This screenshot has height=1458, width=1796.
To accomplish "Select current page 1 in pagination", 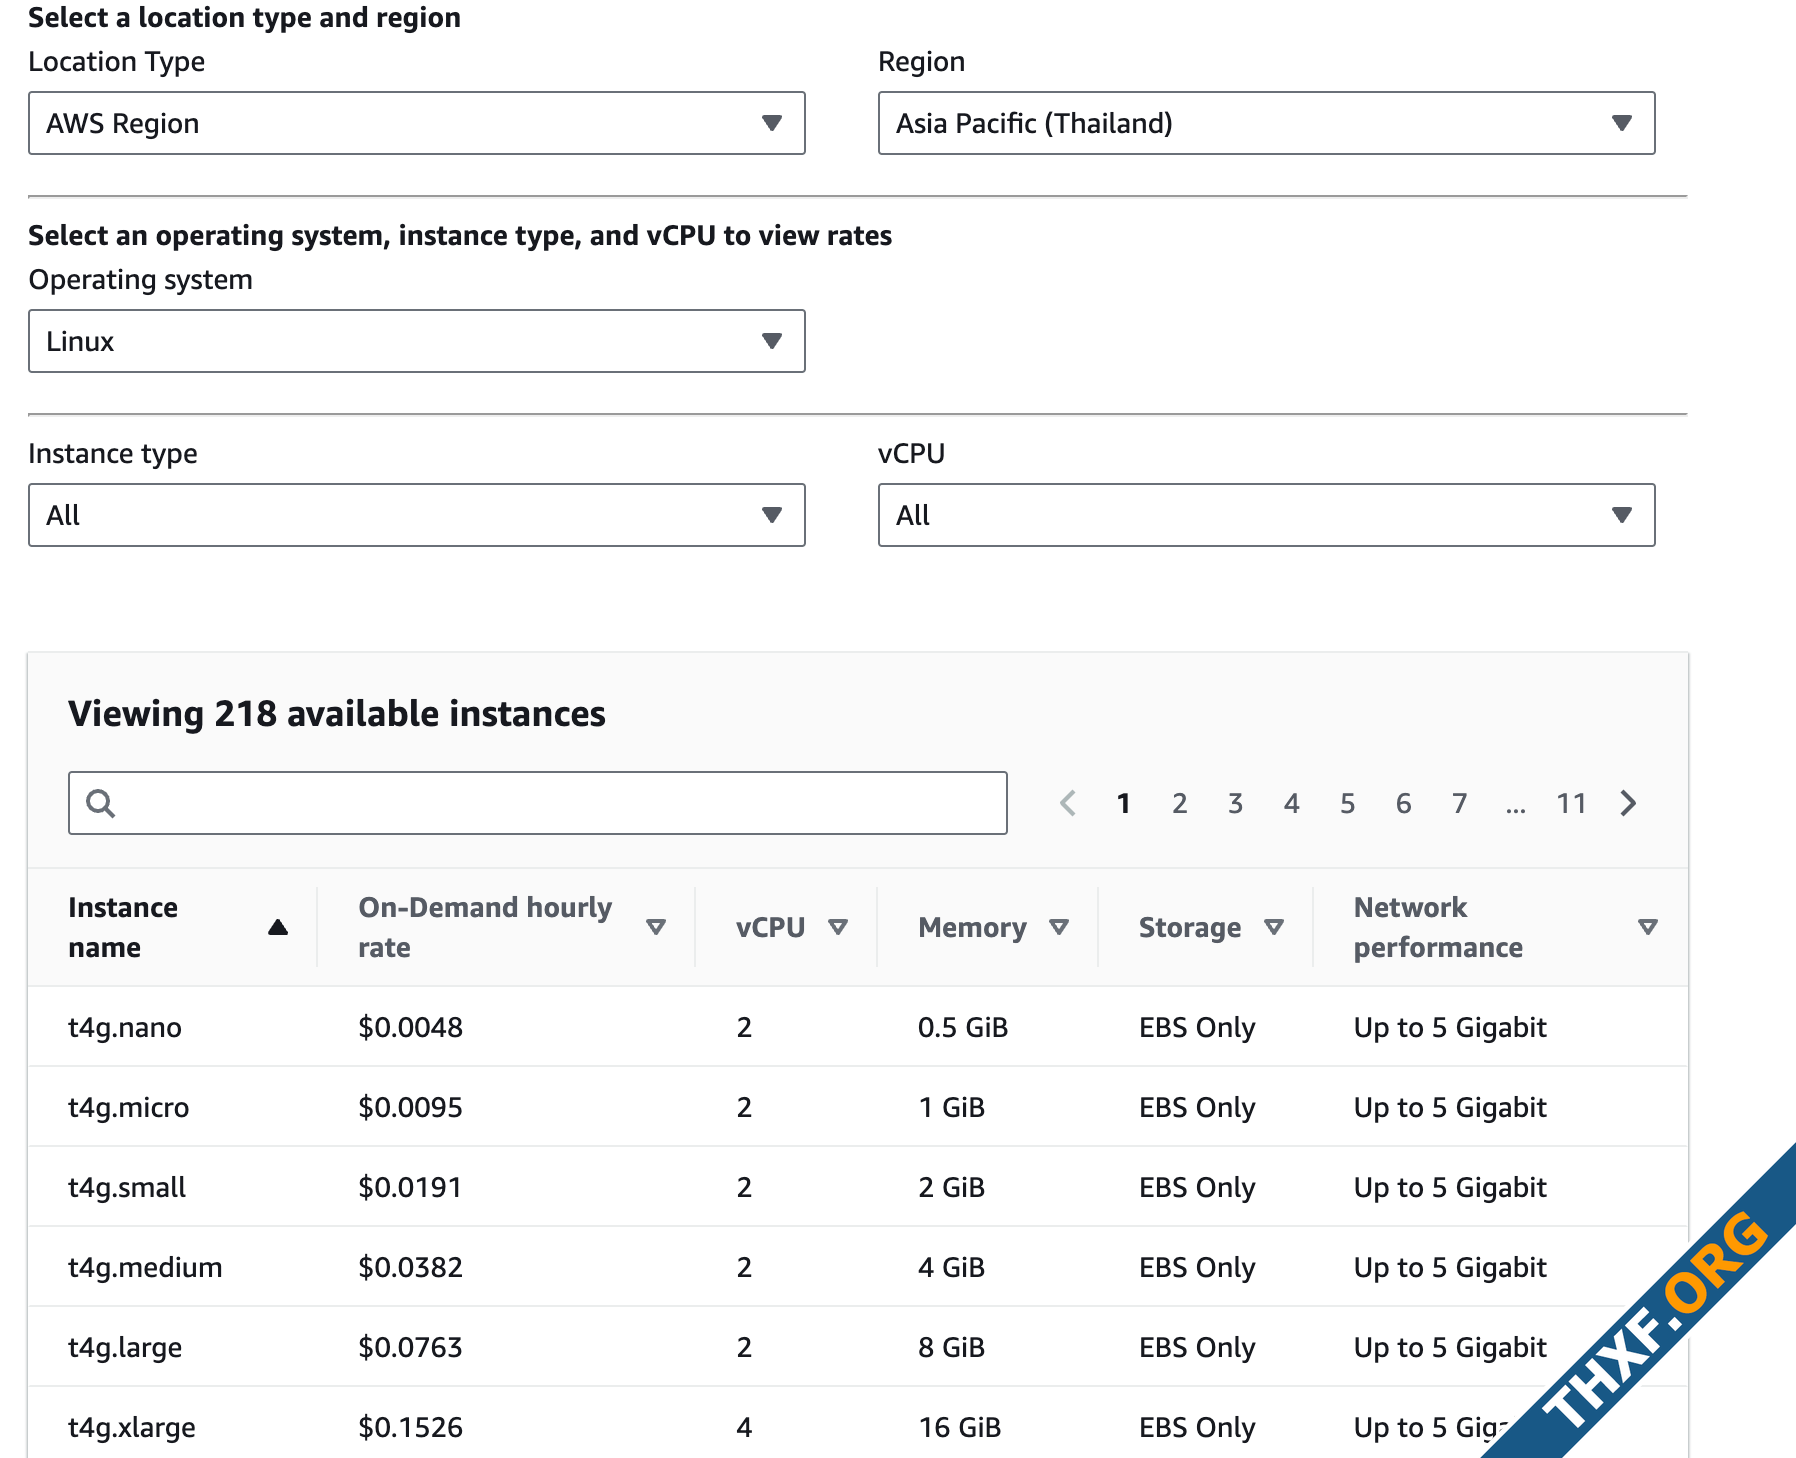I will pyautogui.click(x=1124, y=803).
